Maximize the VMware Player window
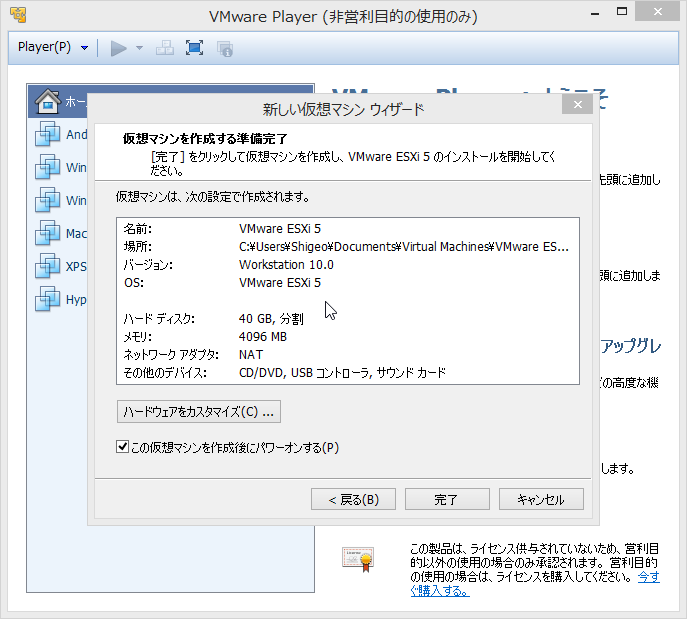This screenshot has width=687, height=619. pos(622,12)
